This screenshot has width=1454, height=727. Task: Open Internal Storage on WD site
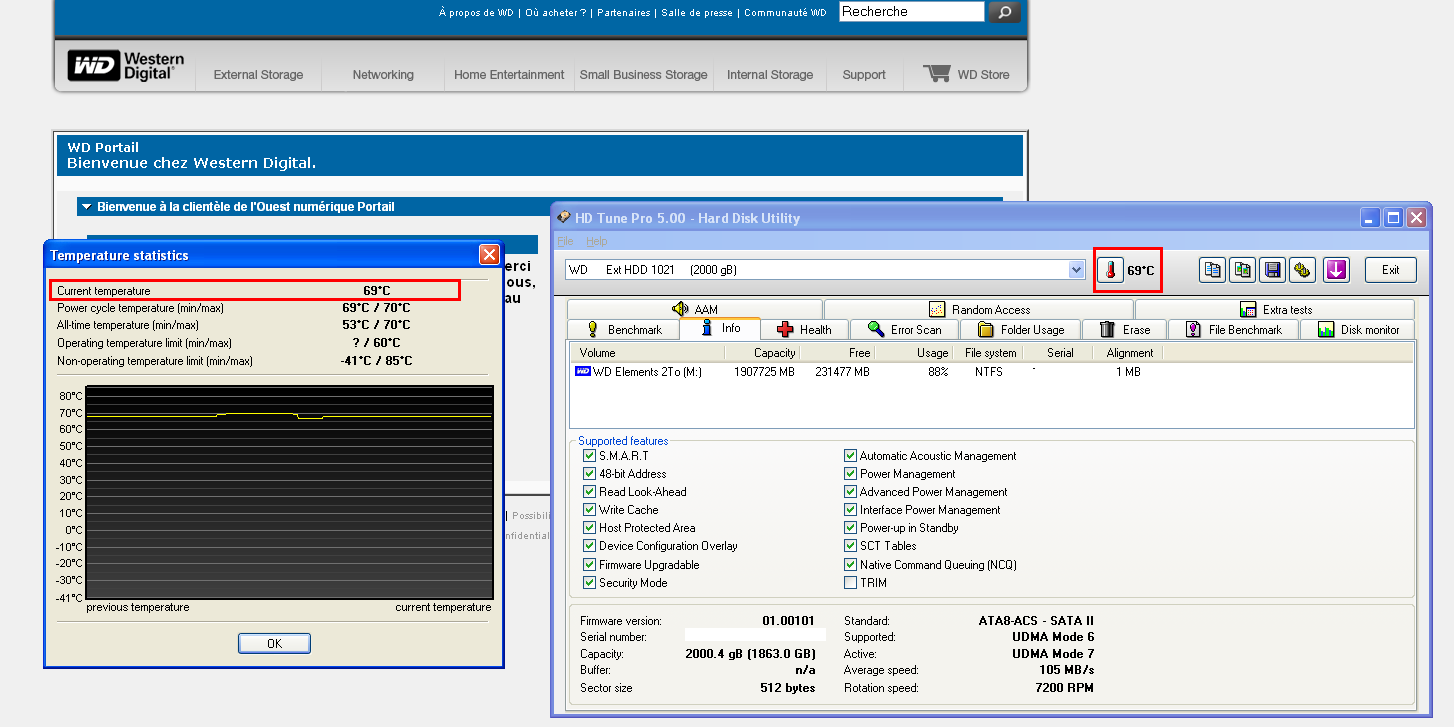tap(770, 75)
